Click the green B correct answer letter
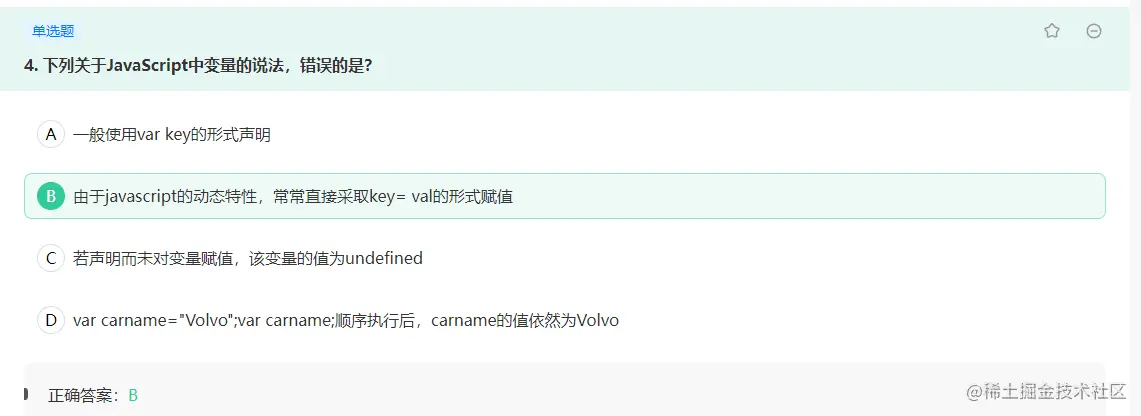Viewport: 1141px width, 416px height. pyautogui.click(x=133, y=396)
